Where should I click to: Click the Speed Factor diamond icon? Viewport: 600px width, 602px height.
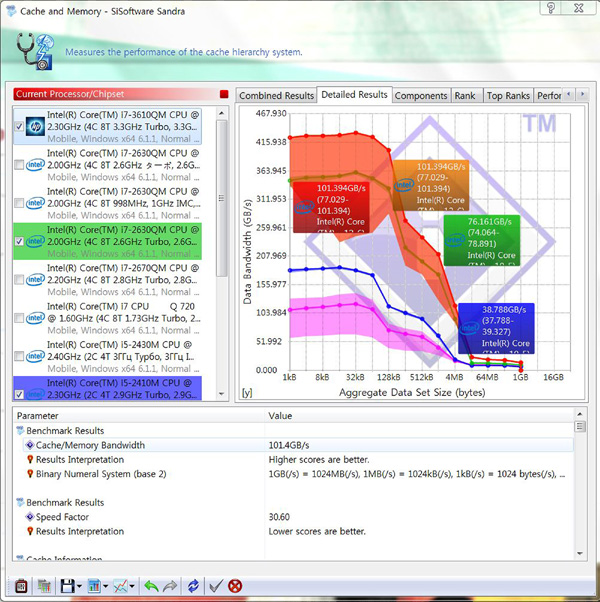point(30,517)
